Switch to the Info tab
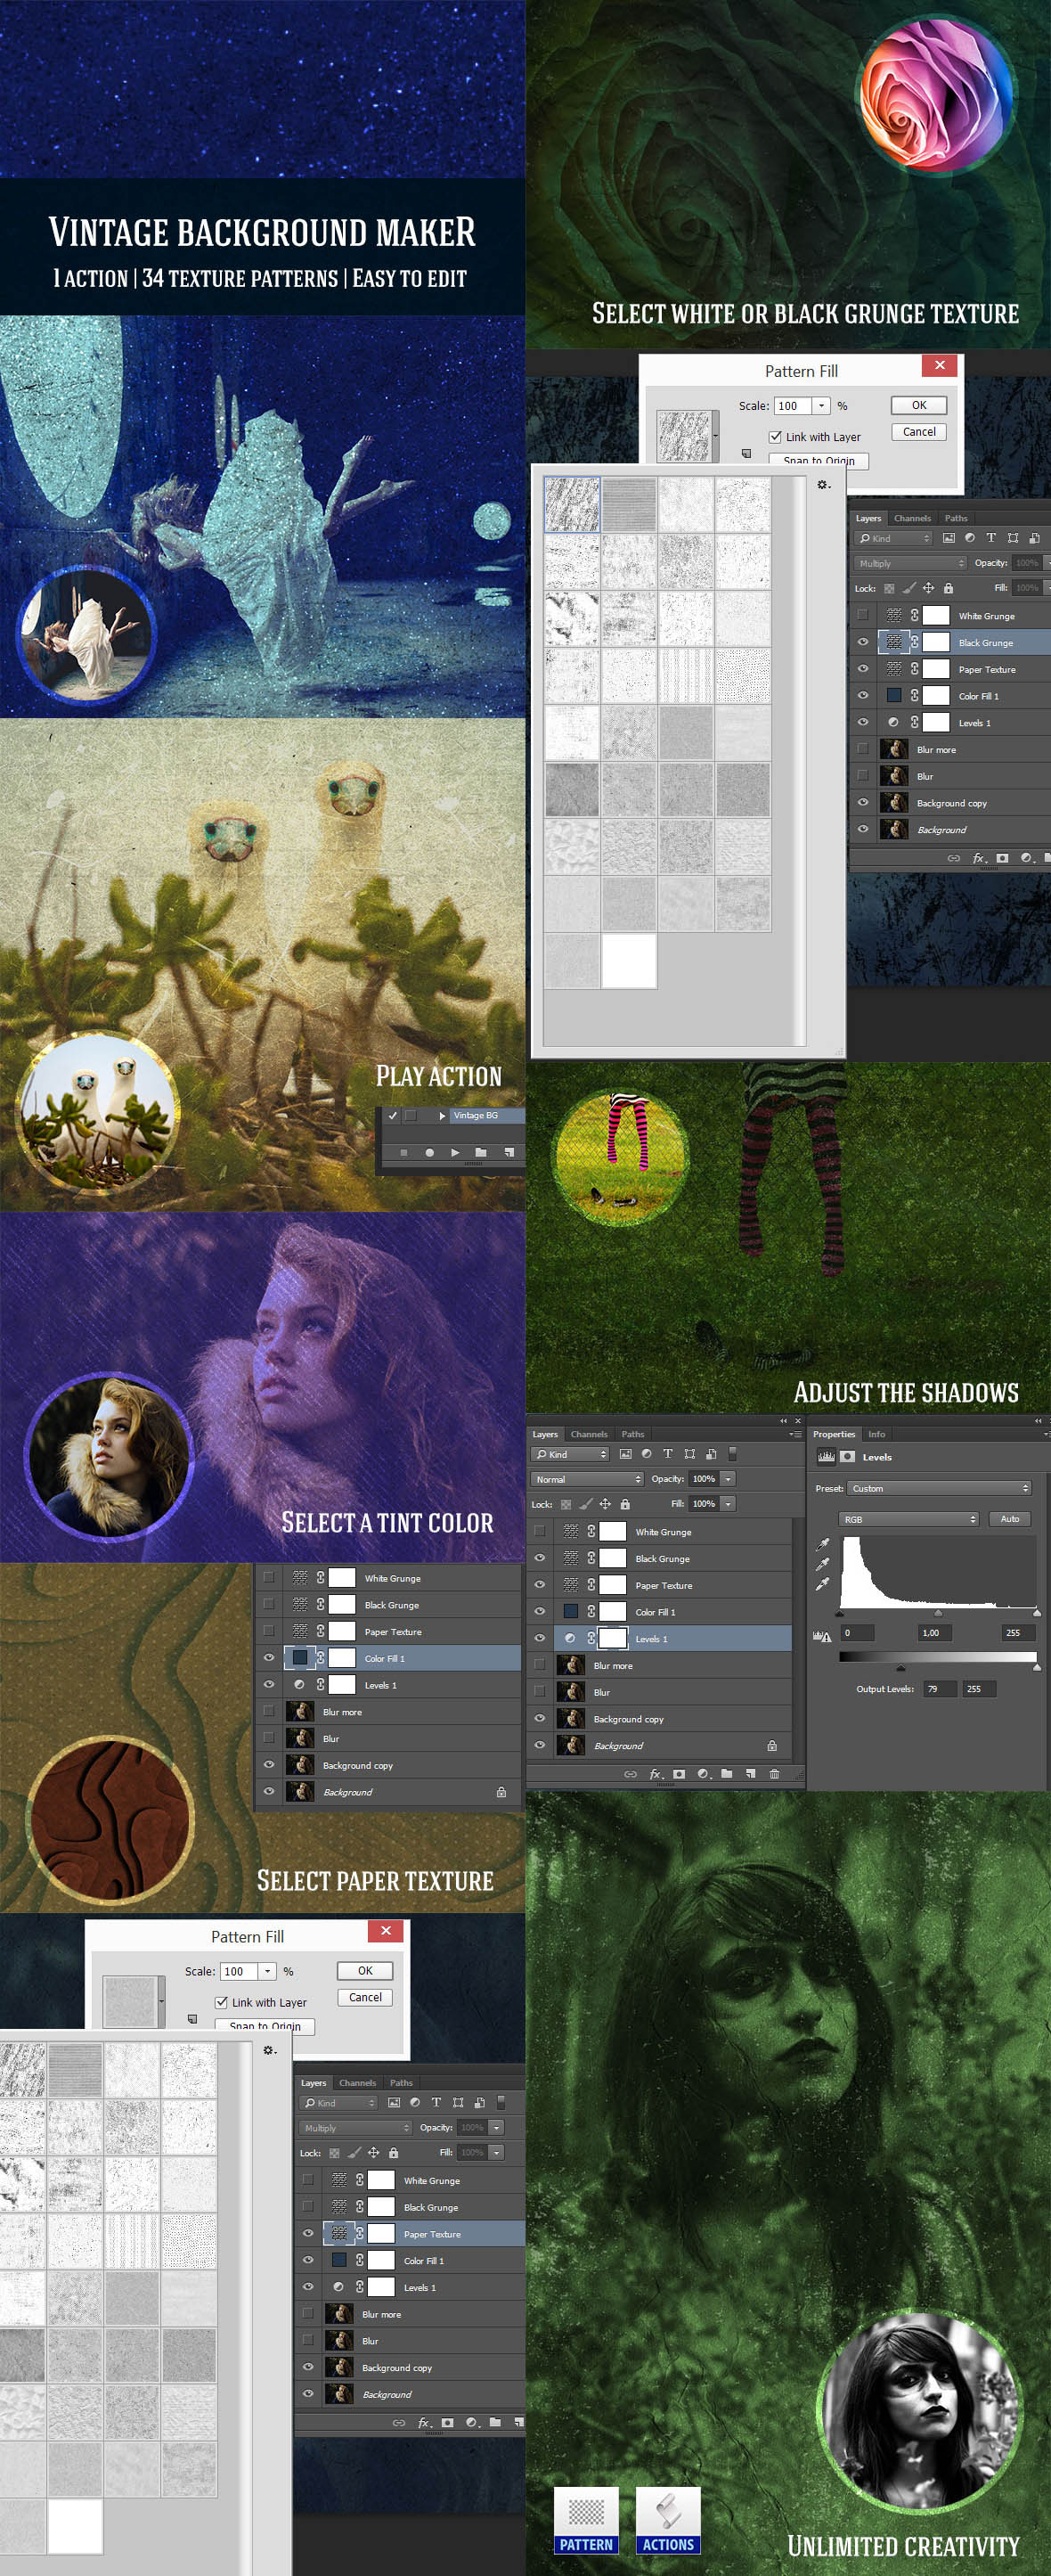The width and height of the screenshot is (1051, 2576). coord(876,1434)
